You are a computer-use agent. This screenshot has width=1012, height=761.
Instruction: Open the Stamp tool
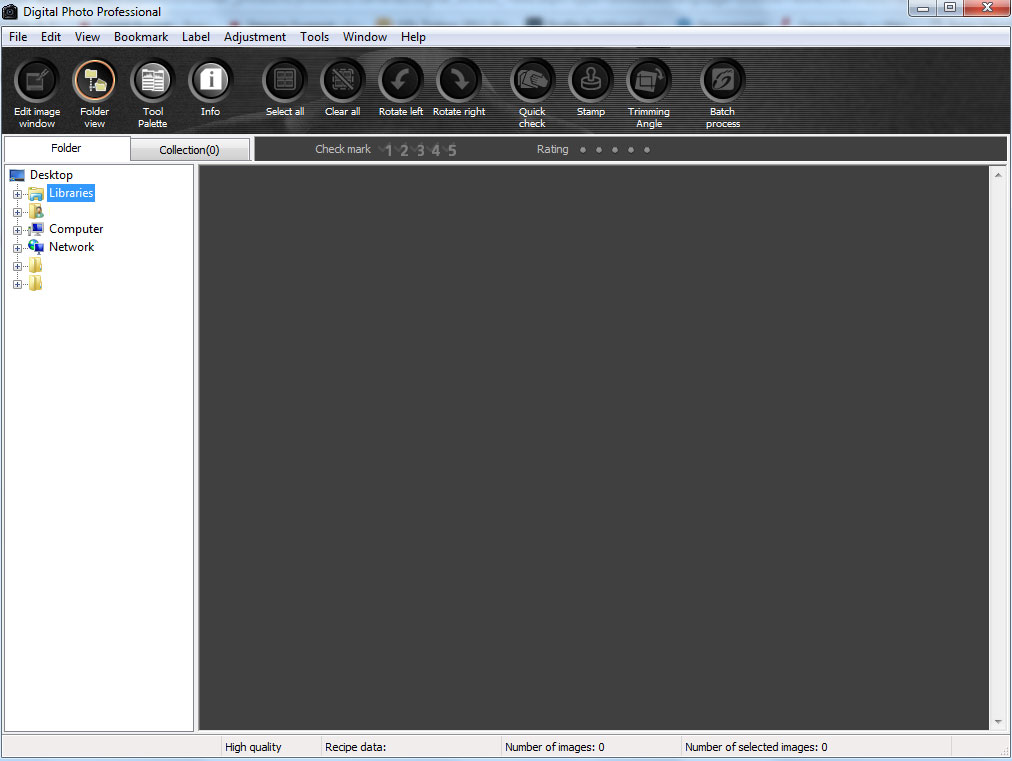click(590, 82)
